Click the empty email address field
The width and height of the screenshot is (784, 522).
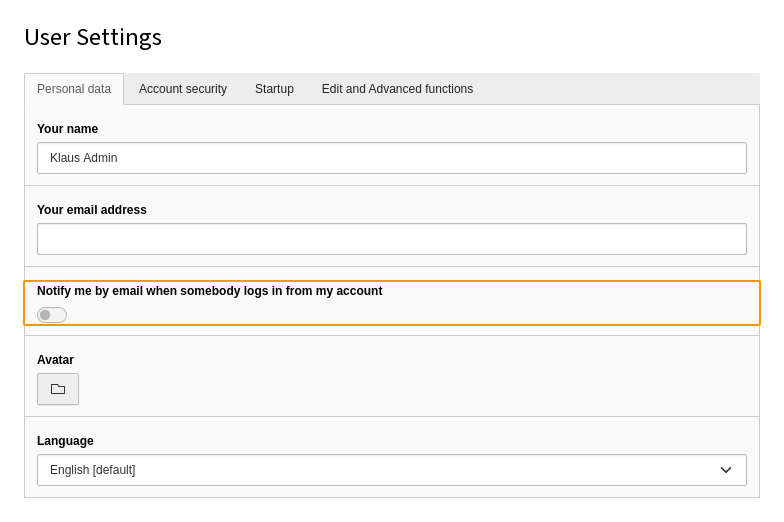391,239
